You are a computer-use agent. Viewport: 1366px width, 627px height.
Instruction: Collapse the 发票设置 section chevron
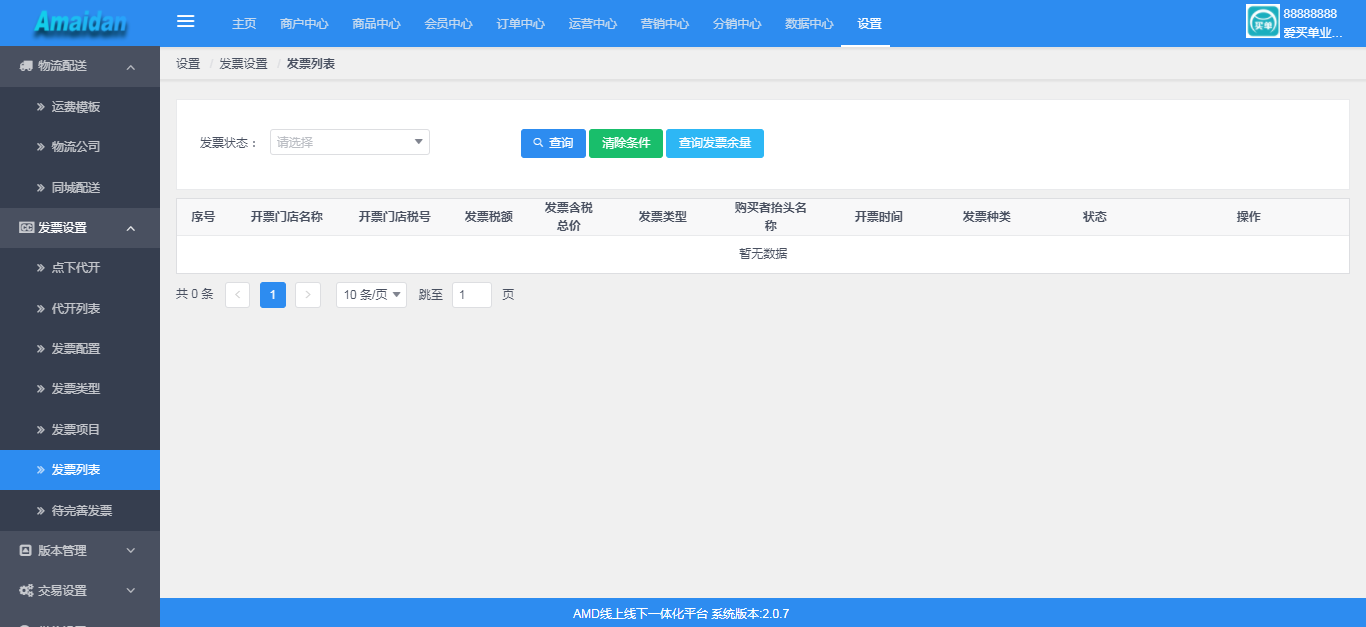coord(131,229)
